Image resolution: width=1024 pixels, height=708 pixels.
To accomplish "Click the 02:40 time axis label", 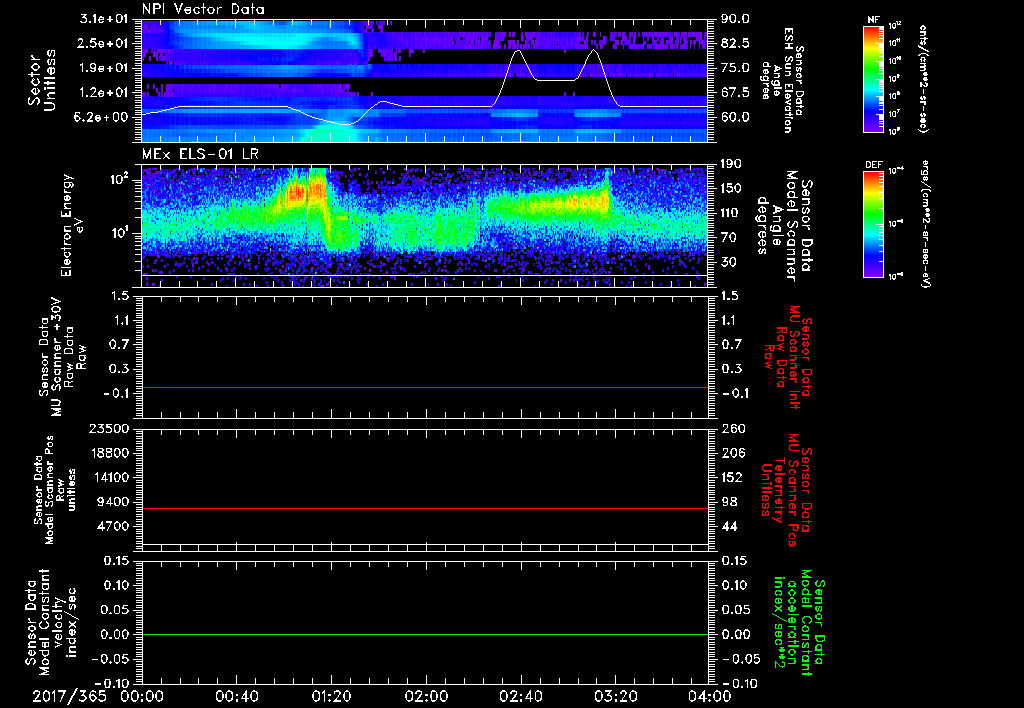I will (520, 694).
